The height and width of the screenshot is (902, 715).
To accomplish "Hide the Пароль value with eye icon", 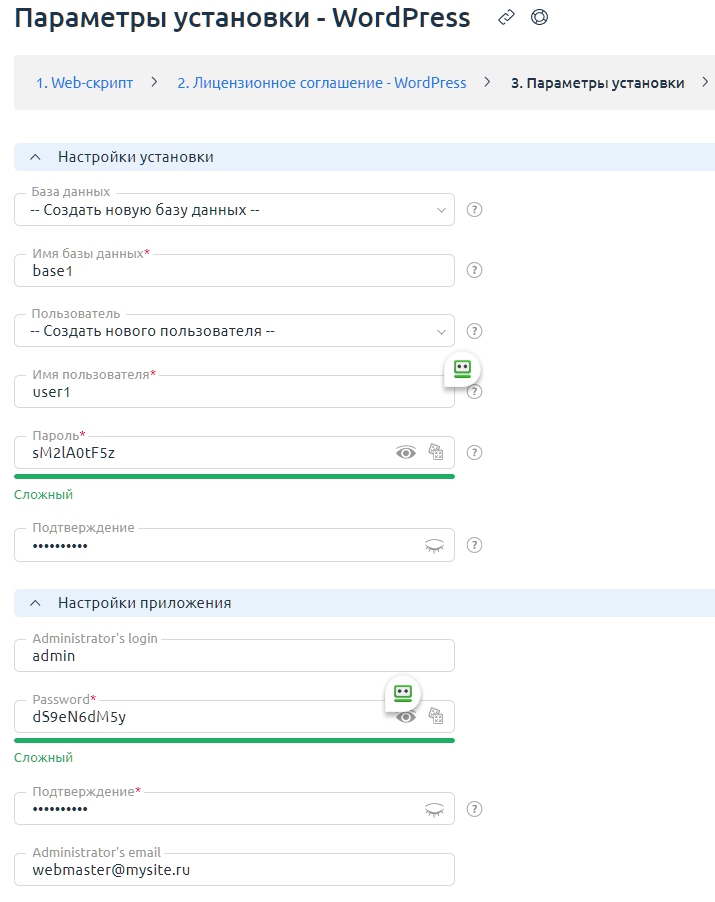I will tap(406, 453).
